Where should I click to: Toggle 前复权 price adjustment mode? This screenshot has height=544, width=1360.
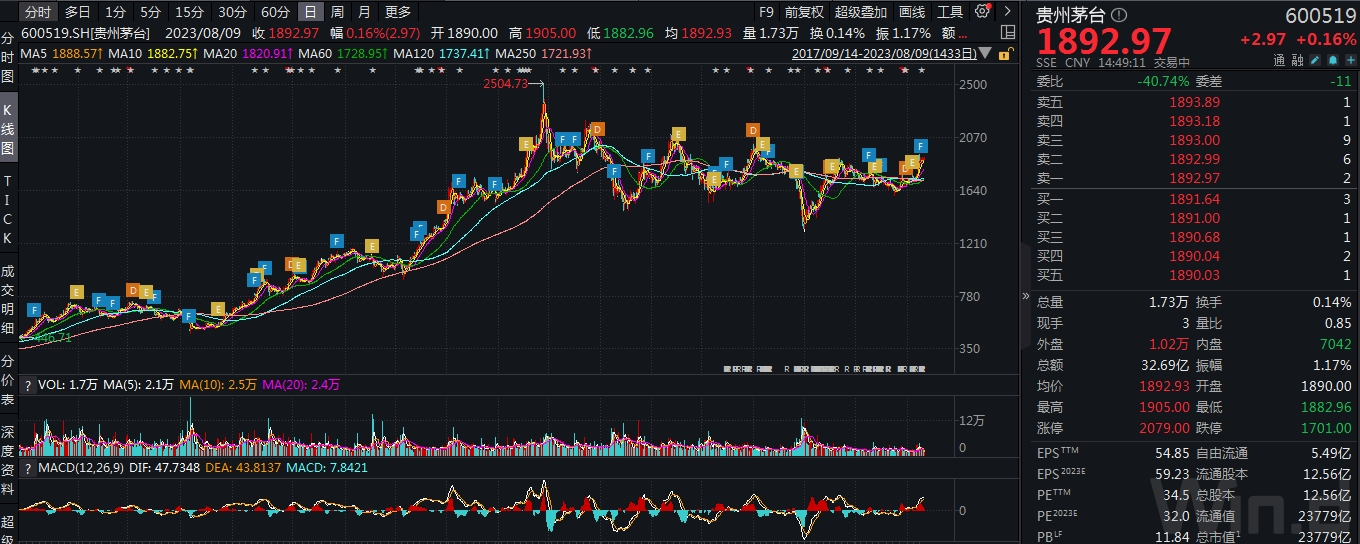tap(804, 12)
